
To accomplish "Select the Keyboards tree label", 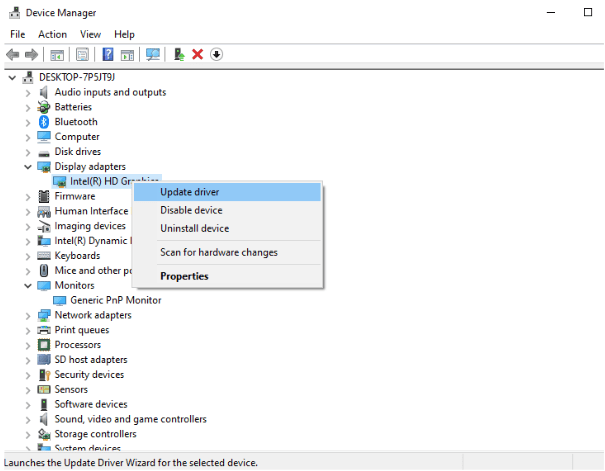I will 77,256.
